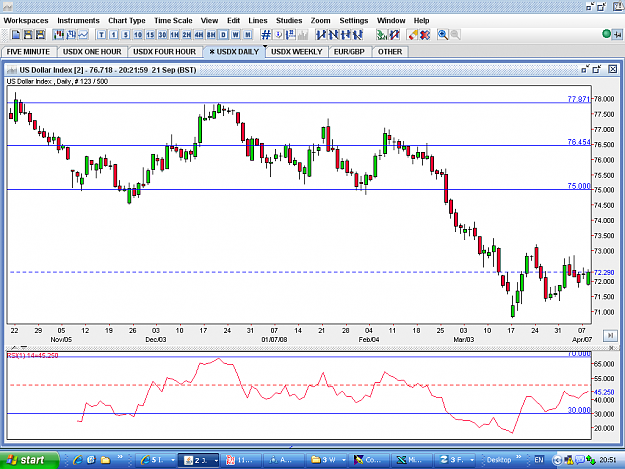Close the USDX DAILY tab with its X
Viewport: 625px width, 469px height.
[x=212, y=52]
